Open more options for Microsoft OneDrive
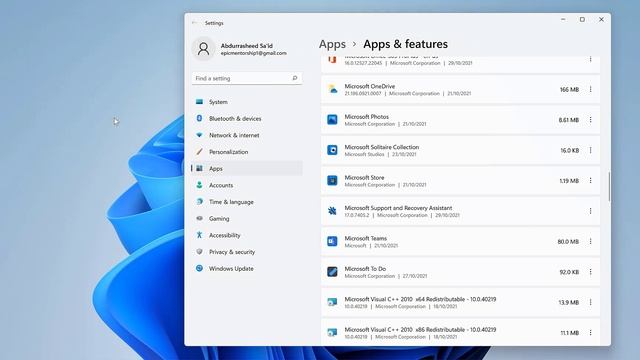Screen dimensions: 640x360 click(590, 89)
